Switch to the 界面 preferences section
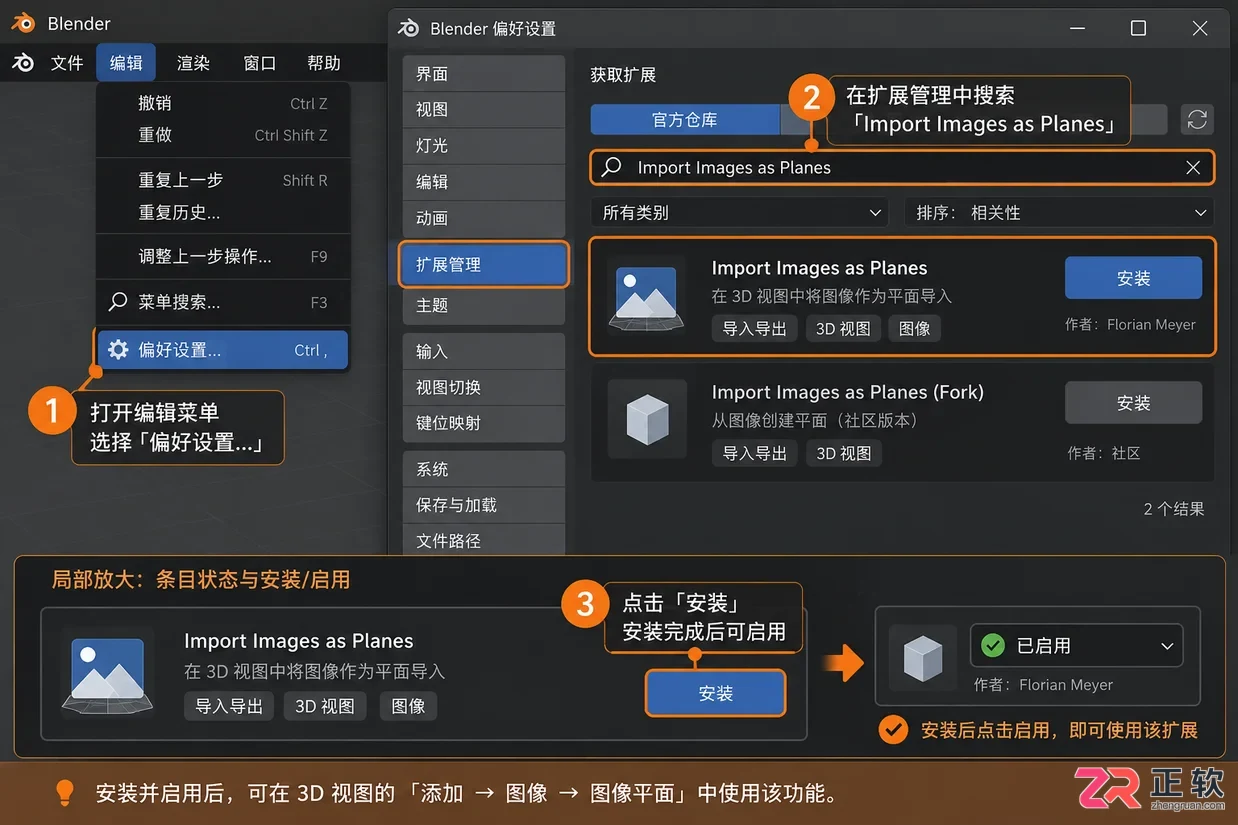This screenshot has height=825, width=1238. (484, 74)
